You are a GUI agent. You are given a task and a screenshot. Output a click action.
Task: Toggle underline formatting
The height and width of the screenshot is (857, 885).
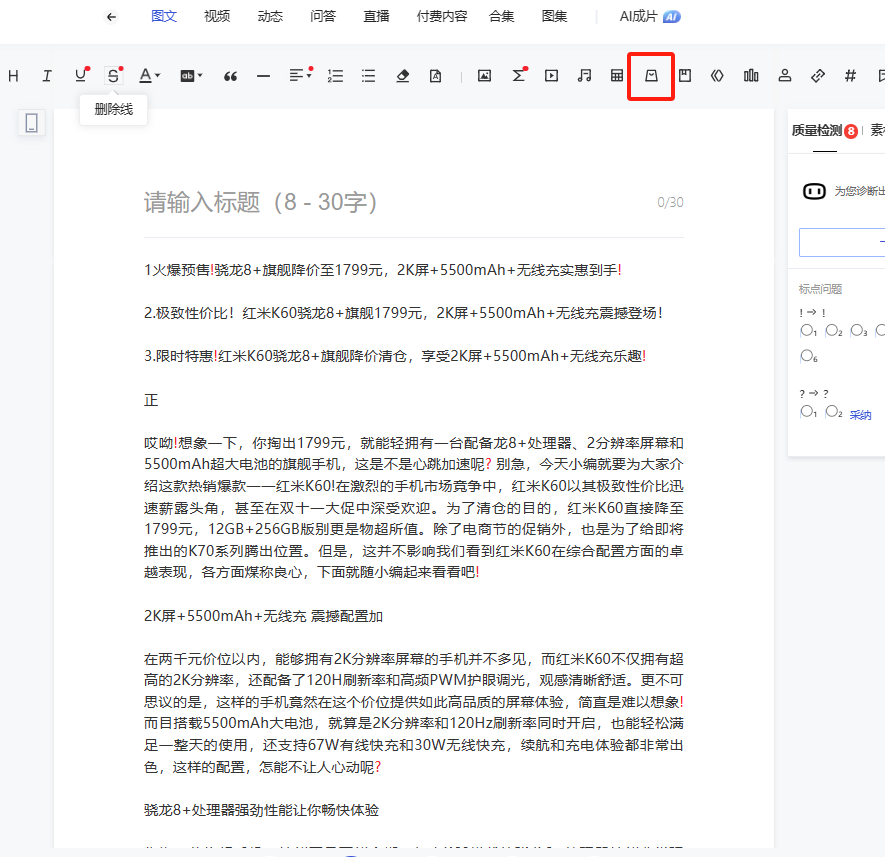(79, 75)
